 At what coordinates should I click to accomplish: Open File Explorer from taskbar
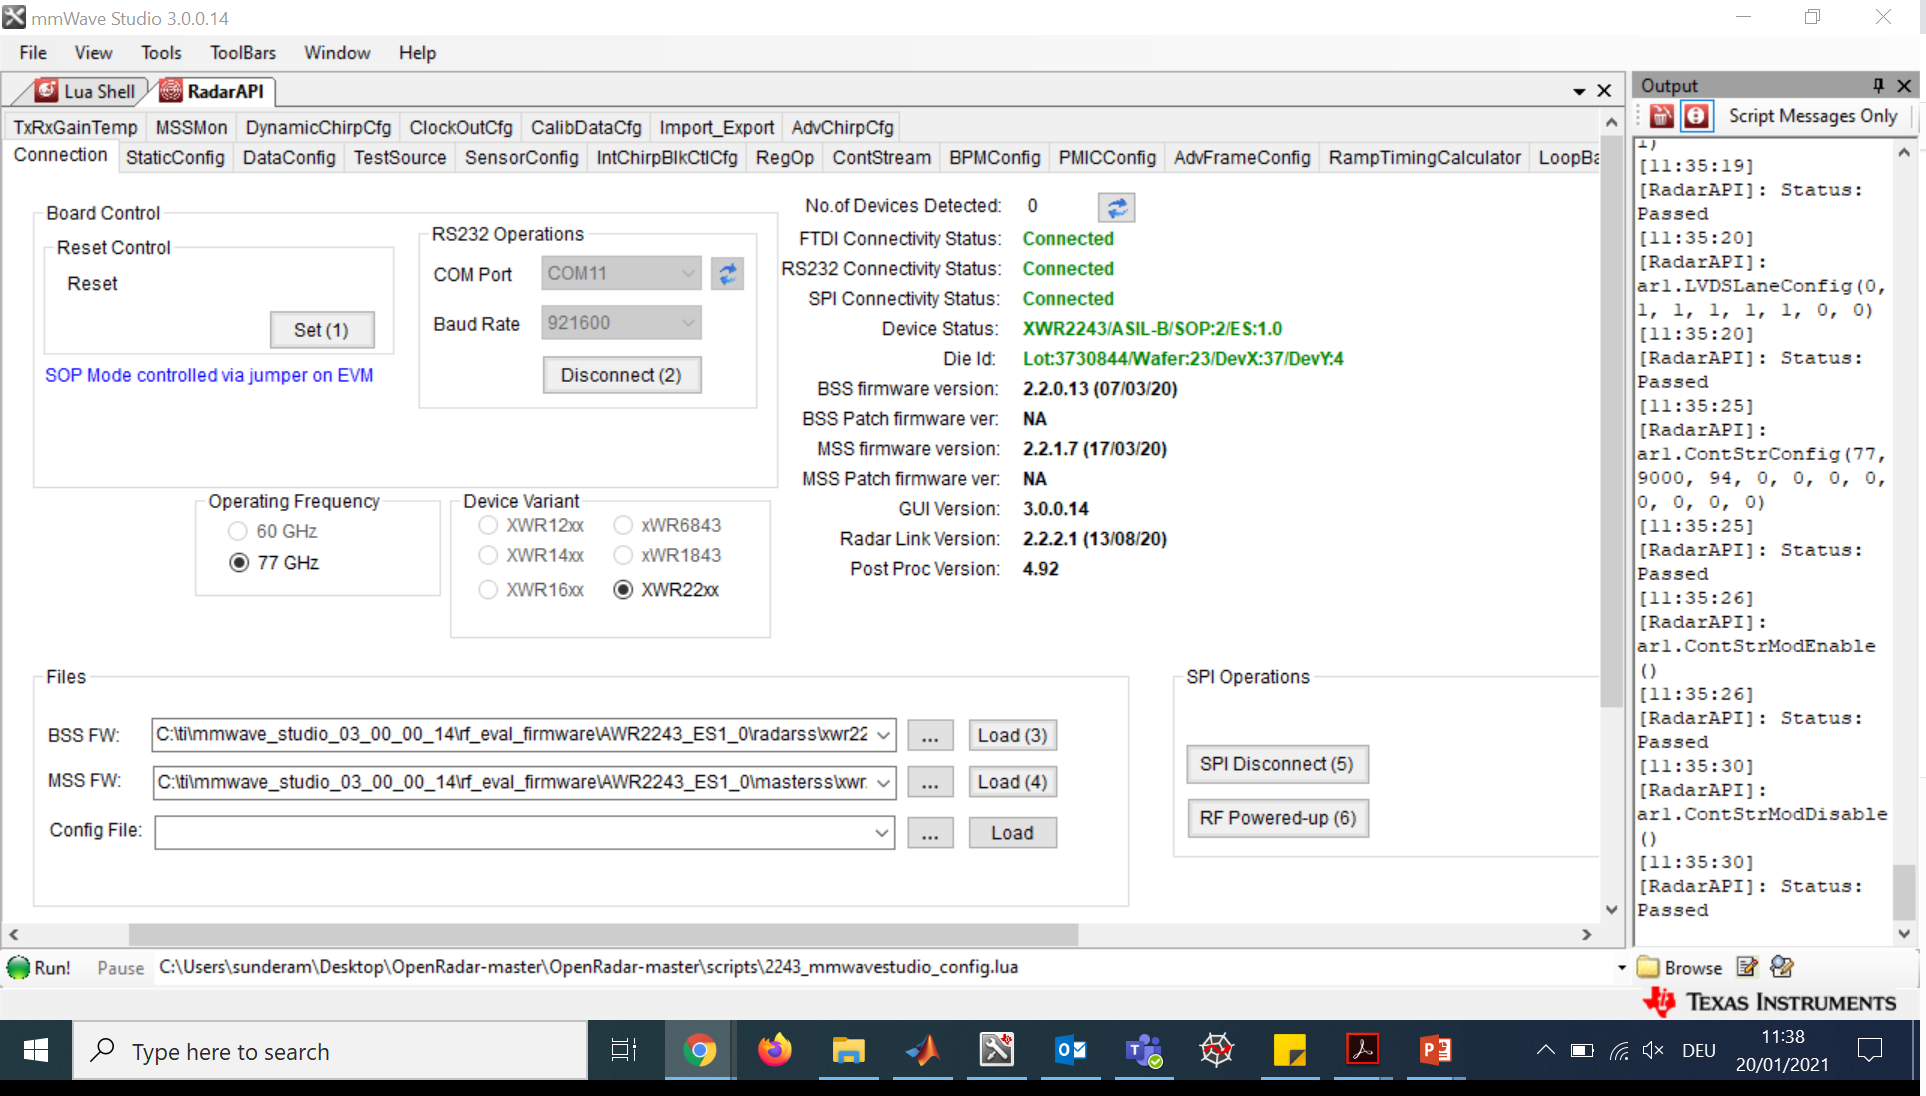pos(848,1050)
